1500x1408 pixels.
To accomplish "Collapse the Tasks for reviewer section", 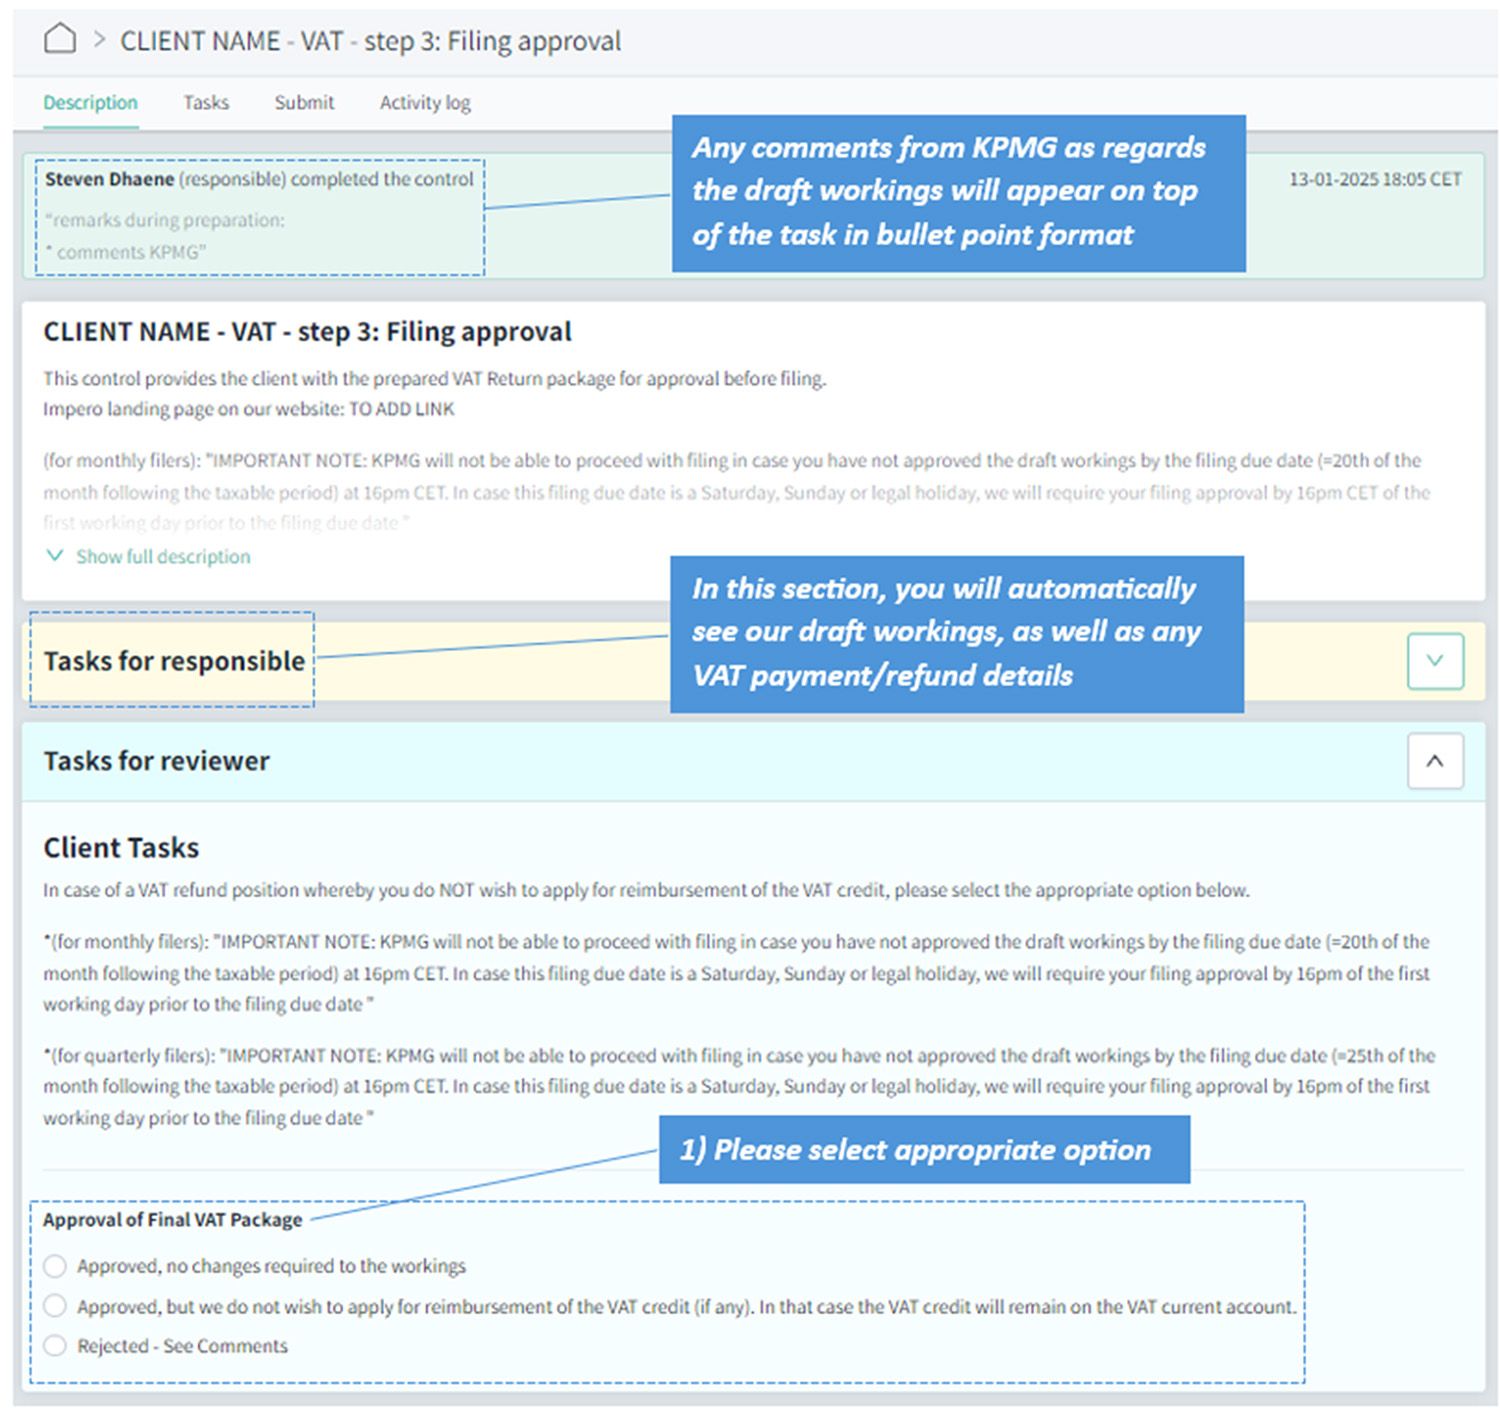I will point(1434,761).
